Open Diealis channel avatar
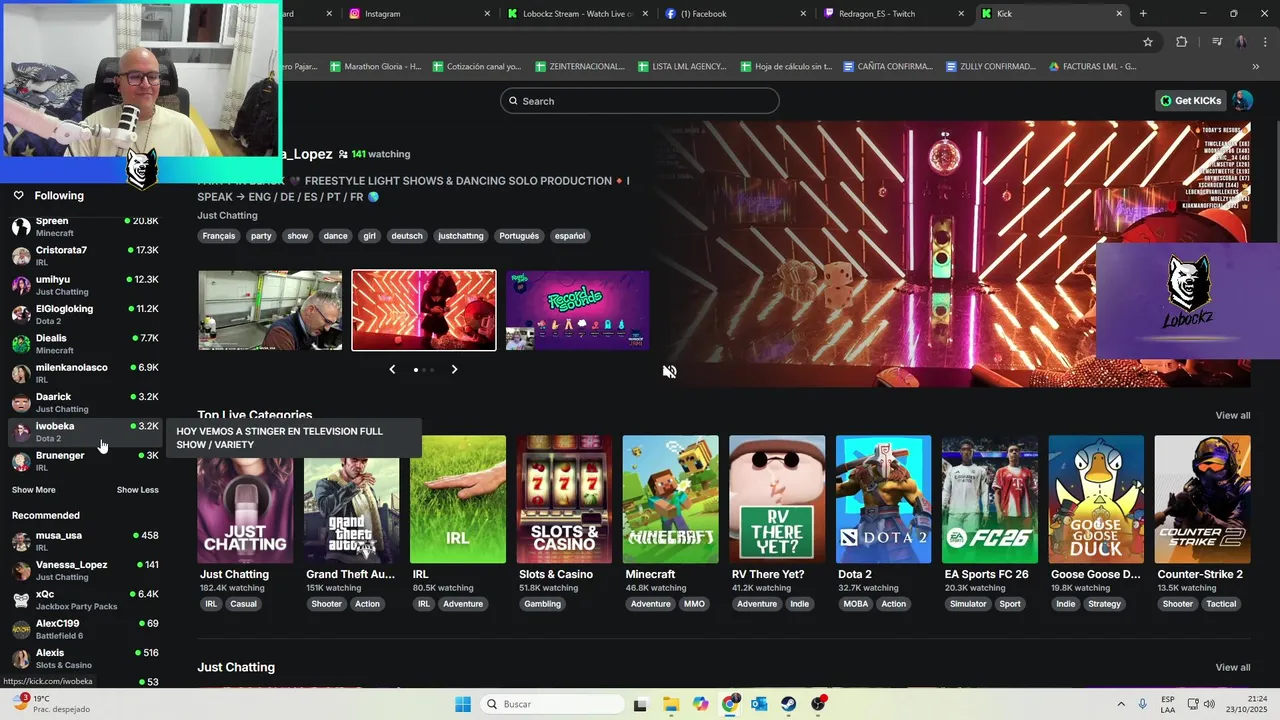 pos(20,344)
